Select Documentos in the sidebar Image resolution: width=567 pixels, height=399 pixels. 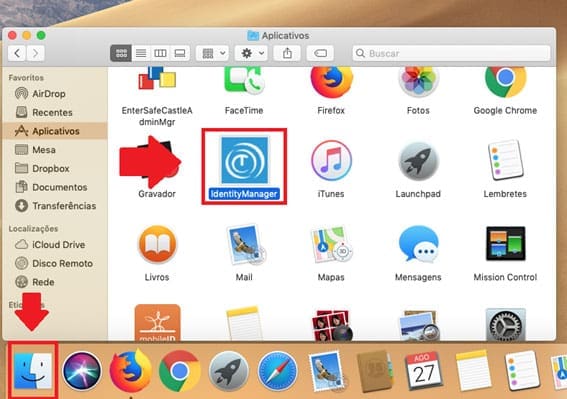[55, 187]
